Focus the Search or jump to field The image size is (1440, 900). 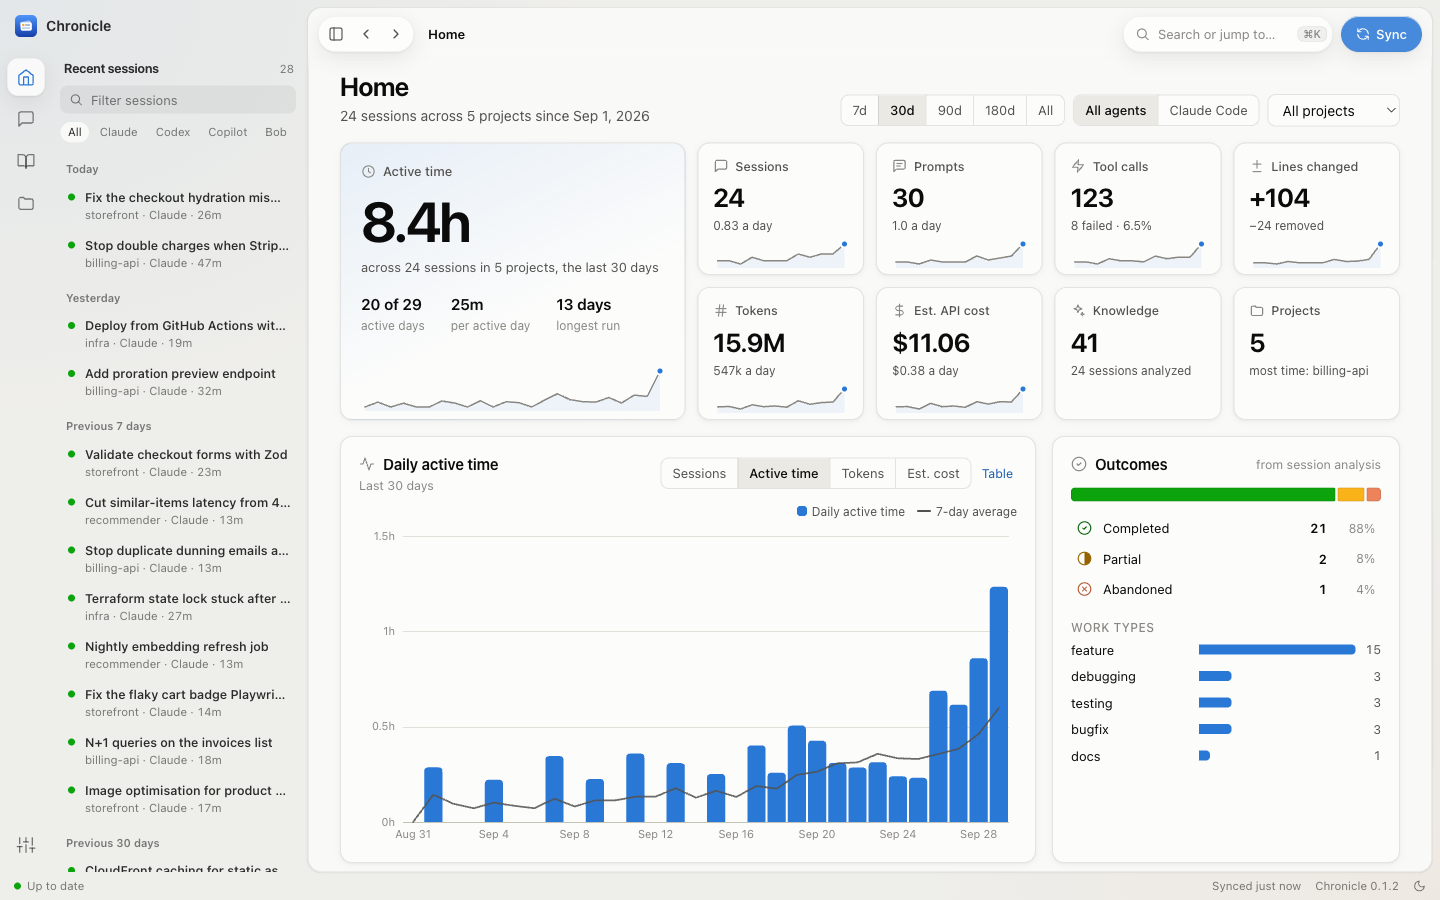pyautogui.click(x=1227, y=34)
